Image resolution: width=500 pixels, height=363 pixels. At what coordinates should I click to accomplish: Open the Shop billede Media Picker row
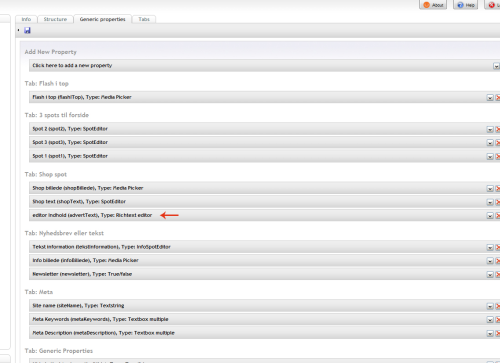coord(264,188)
